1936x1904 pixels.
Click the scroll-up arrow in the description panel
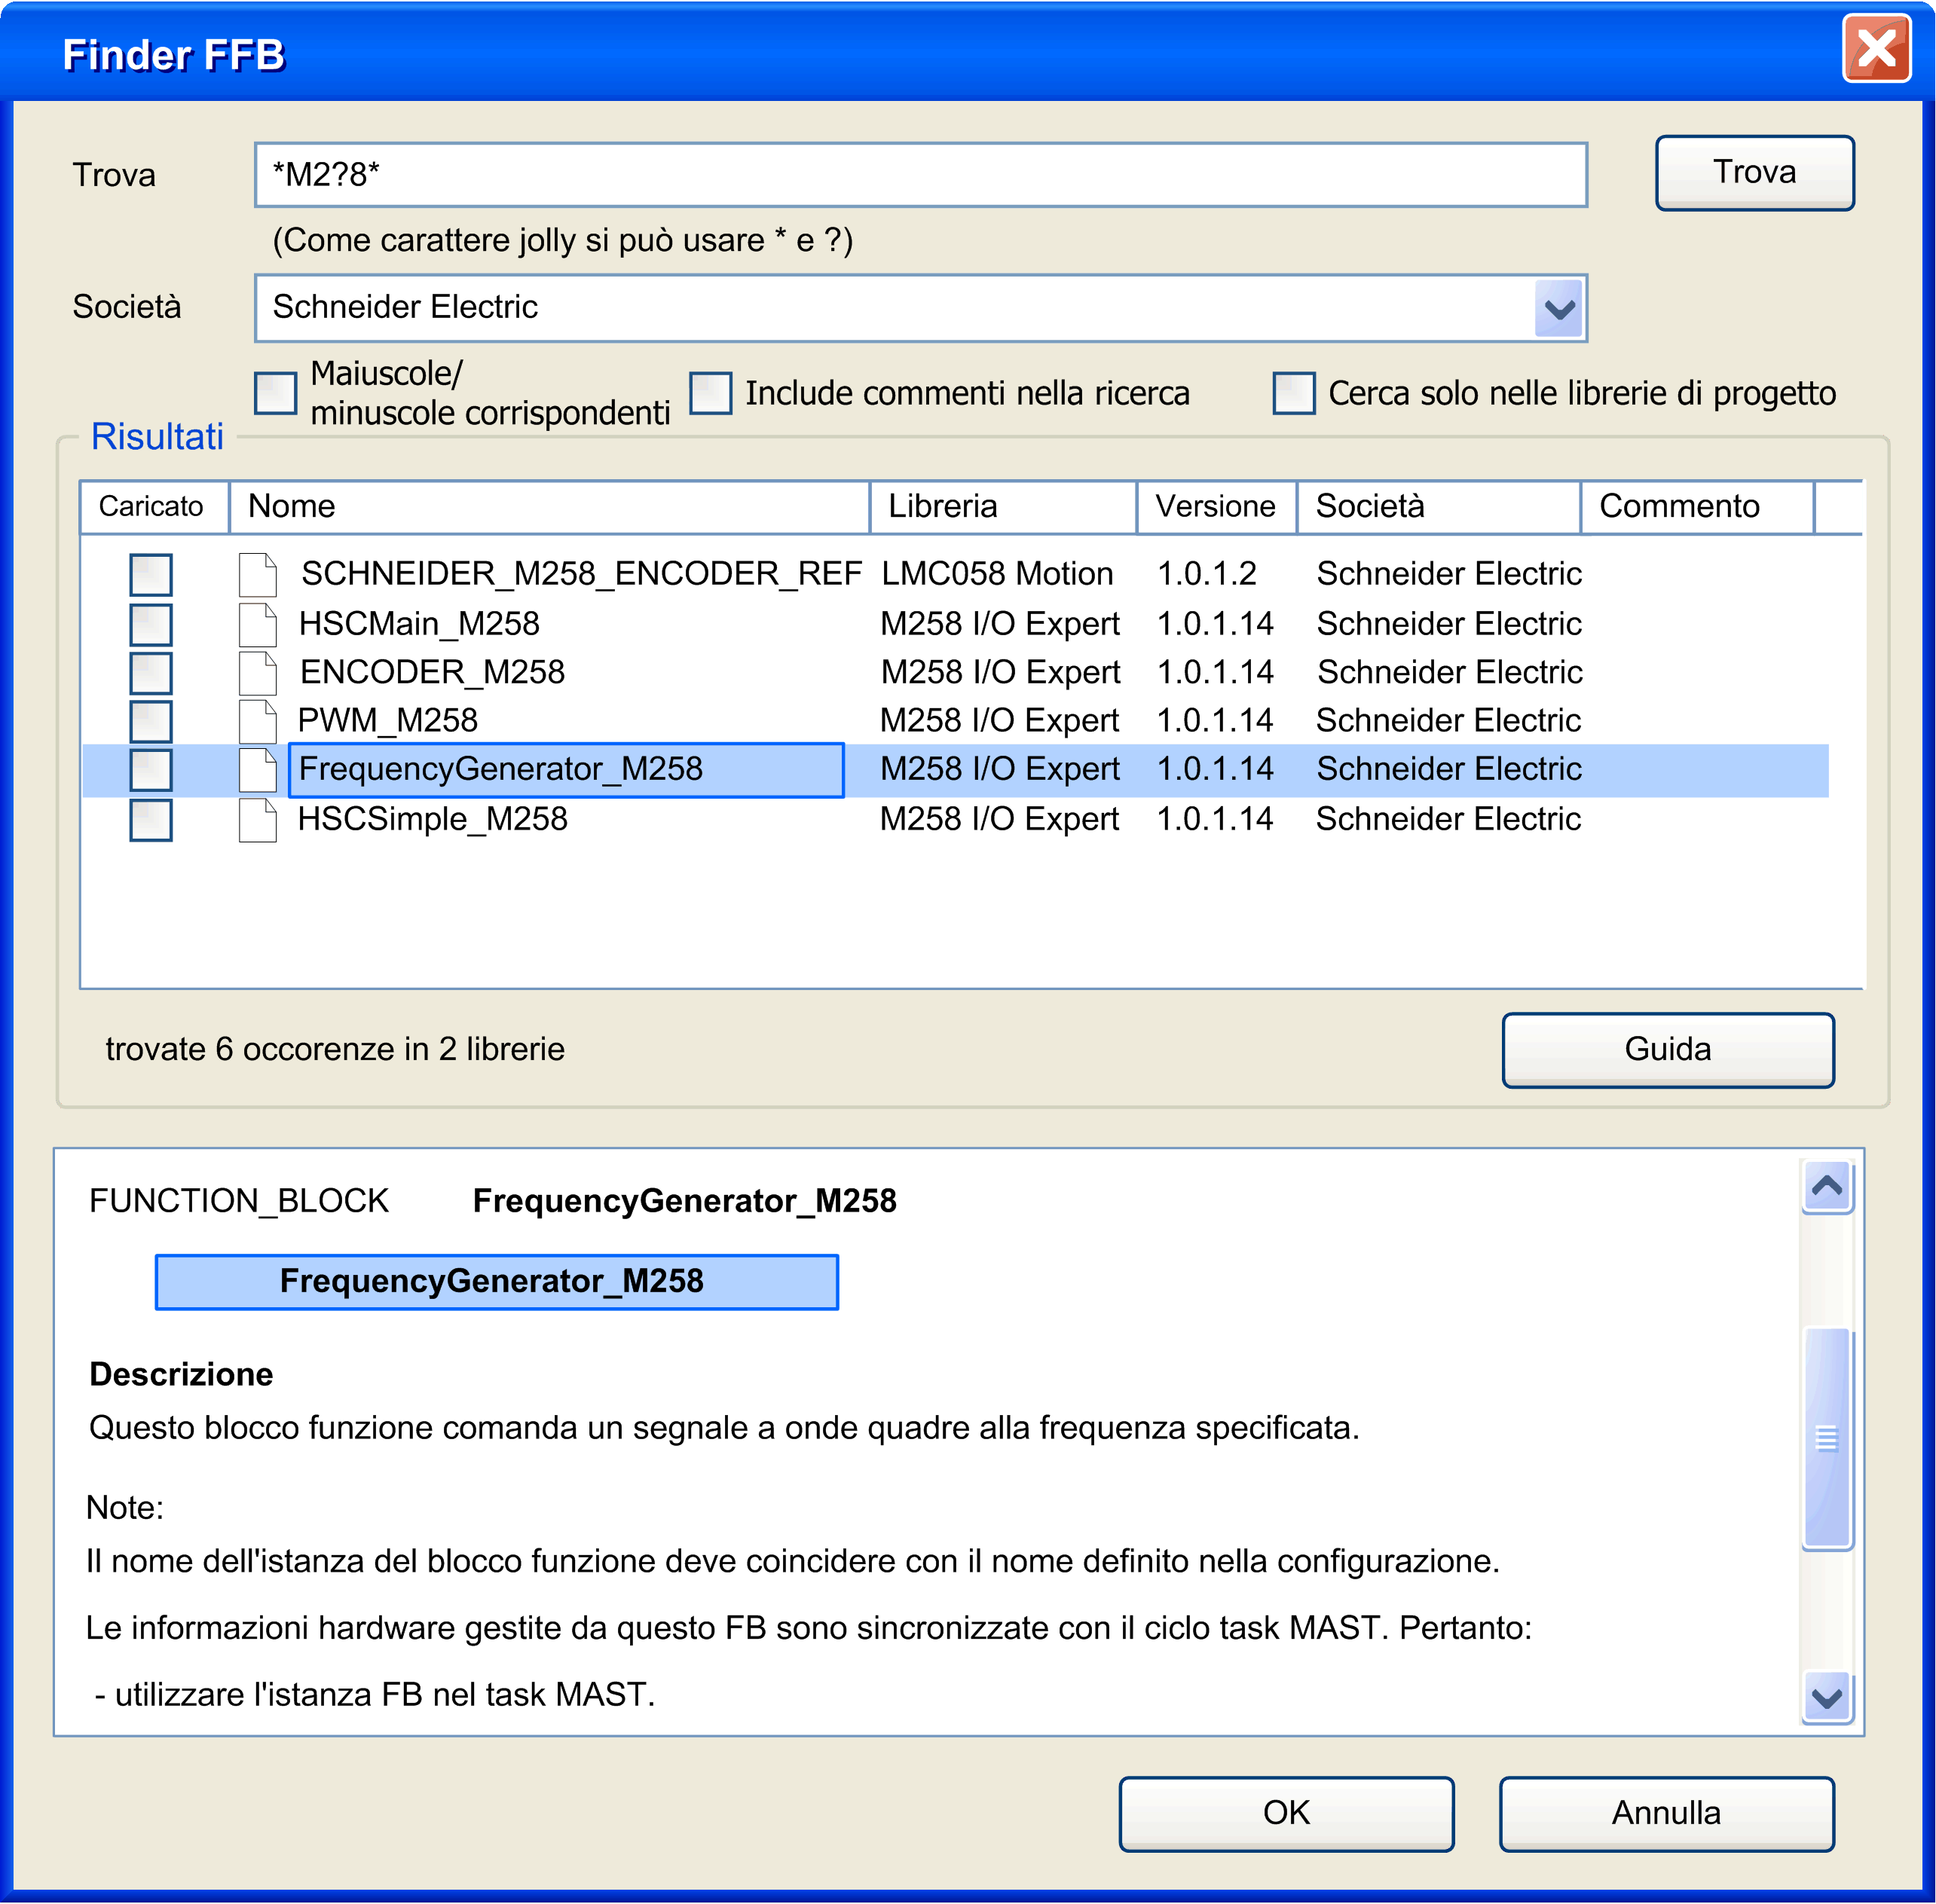click(1827, 1186)
